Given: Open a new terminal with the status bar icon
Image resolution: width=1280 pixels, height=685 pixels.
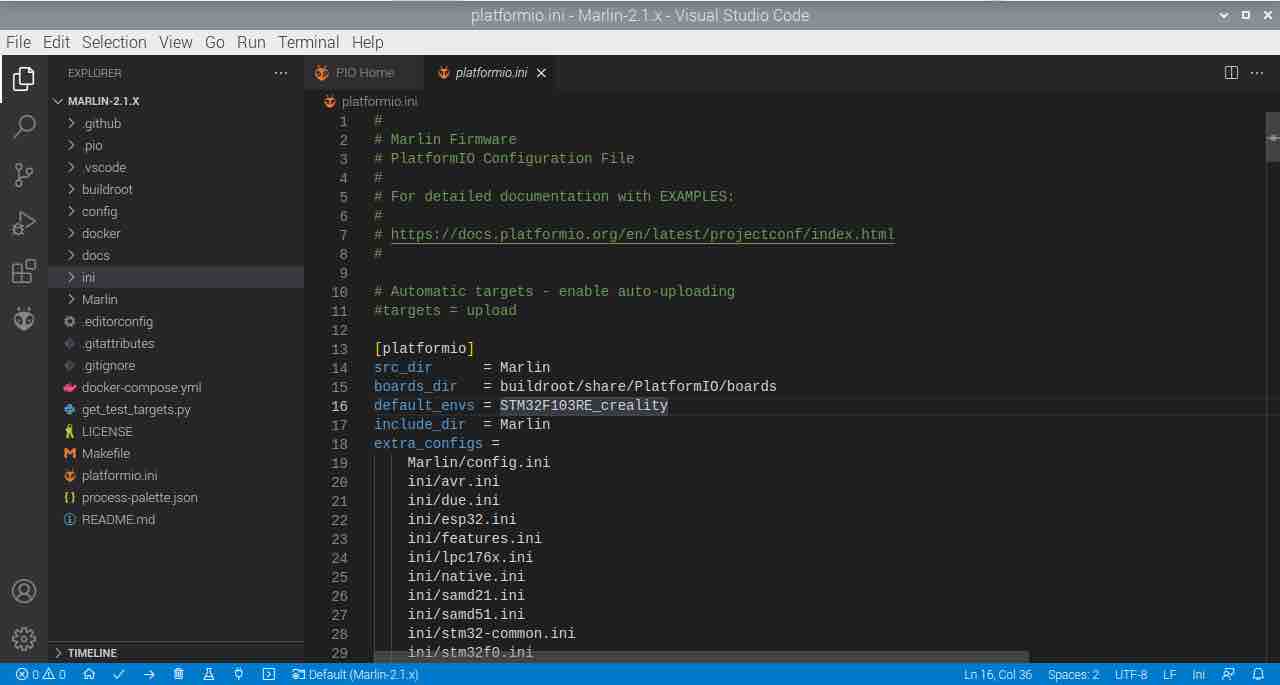Looking at the screenshot, I should tap(268, 674).
